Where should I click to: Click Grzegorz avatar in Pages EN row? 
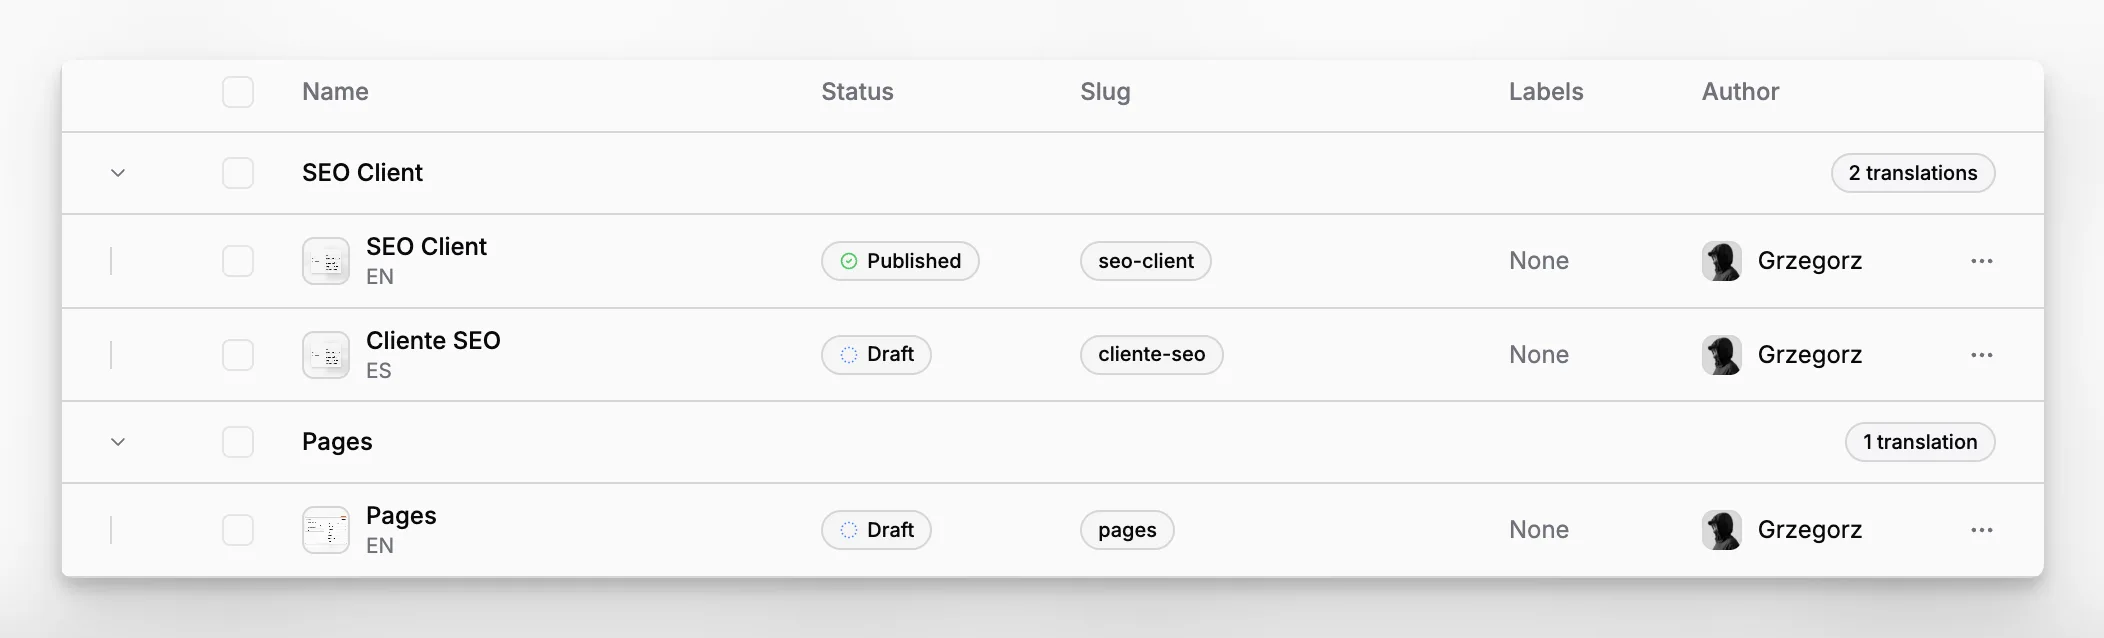click(x=1722, y=530)
